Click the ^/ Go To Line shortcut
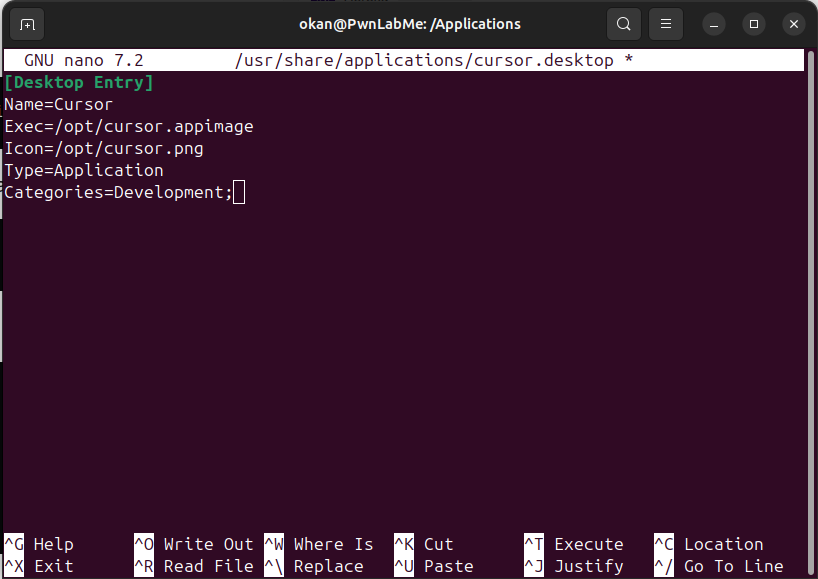This screenshot has height=579, width=818. click(719, 566)
